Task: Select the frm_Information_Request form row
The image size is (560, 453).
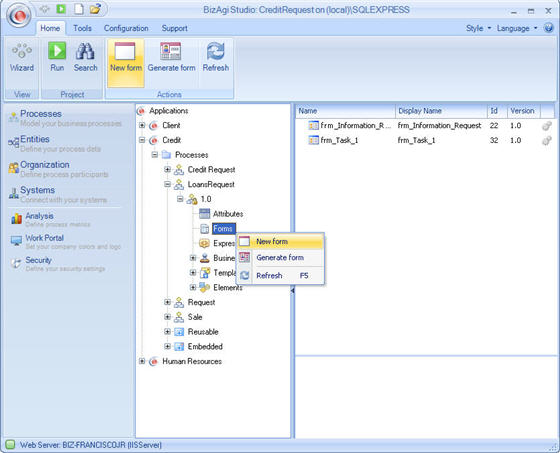Action: click(425, 125)
